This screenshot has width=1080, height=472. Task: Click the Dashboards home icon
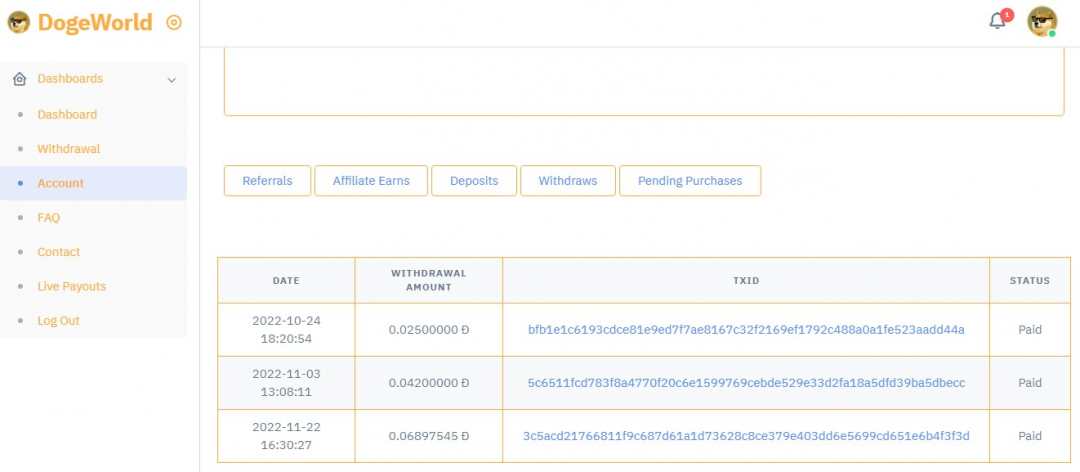coord(19,79)
